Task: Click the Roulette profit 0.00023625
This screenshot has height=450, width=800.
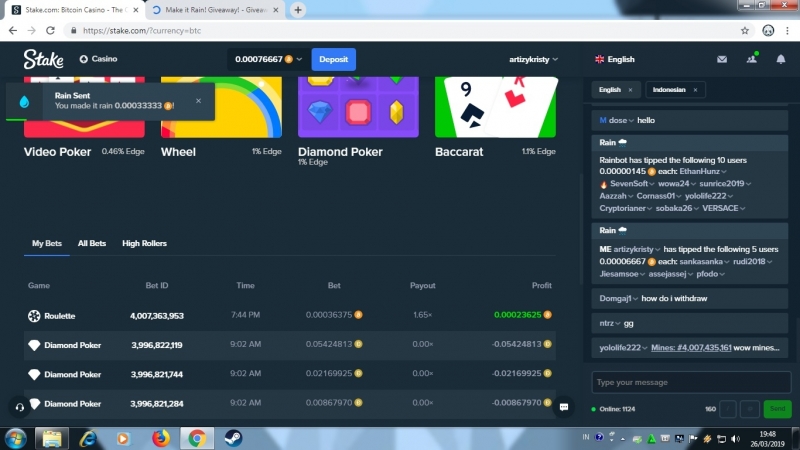Action: 517,315
